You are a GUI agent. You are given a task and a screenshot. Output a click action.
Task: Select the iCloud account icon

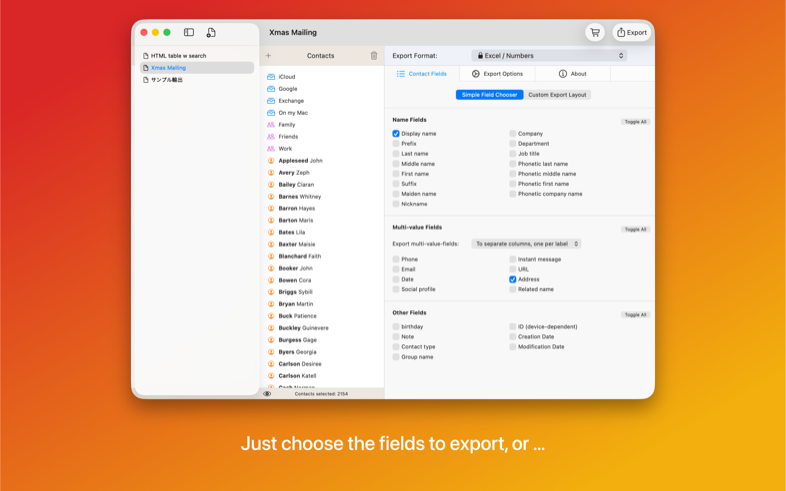[271, 77]
